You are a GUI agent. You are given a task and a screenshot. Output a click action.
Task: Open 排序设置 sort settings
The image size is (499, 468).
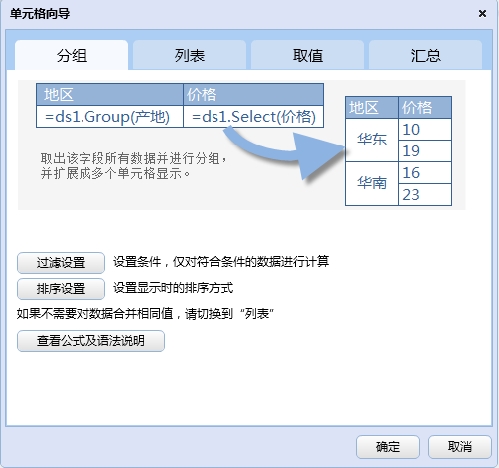pyautogui.click(x=61, y=289)
